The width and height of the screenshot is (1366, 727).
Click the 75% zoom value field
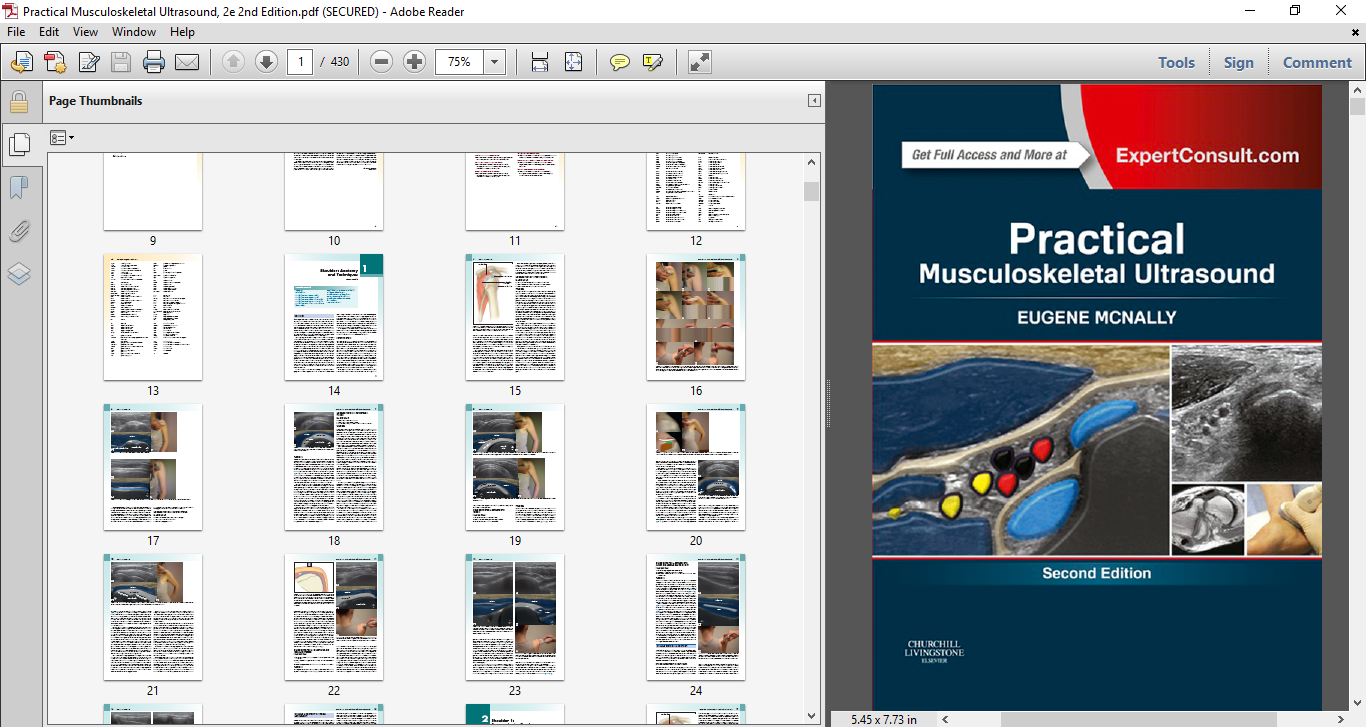coord(460,62)
